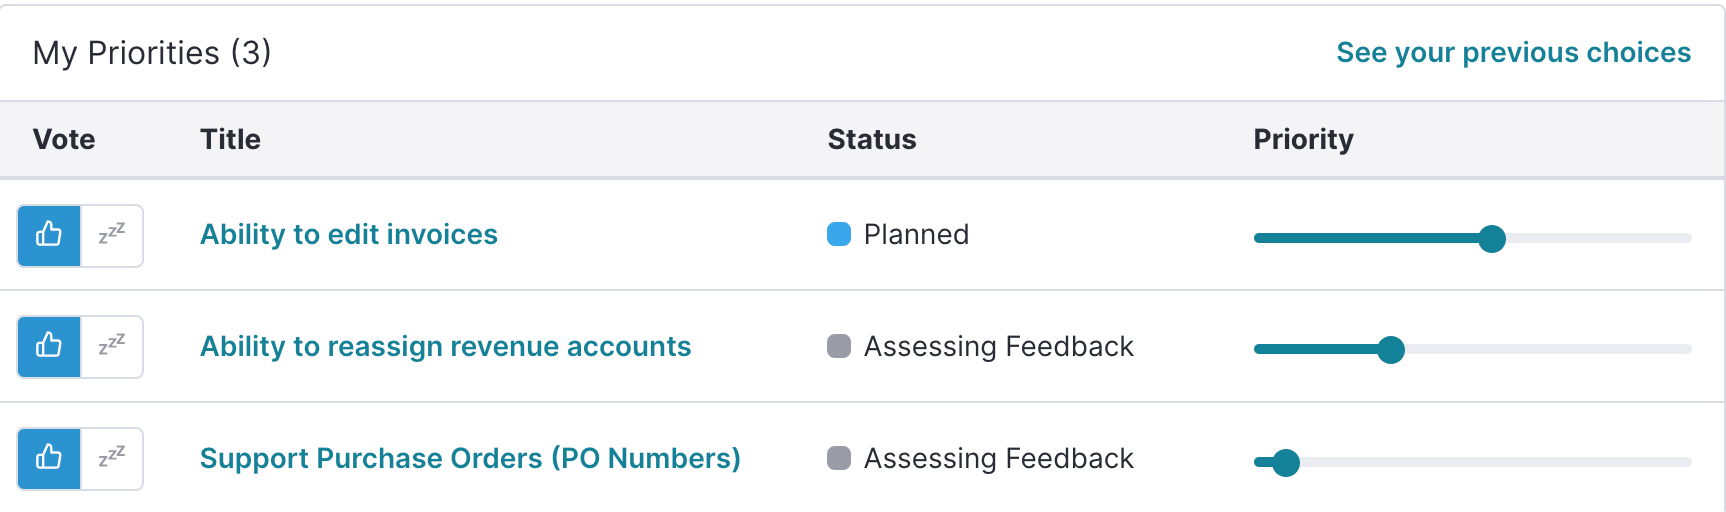The width and height of the screenshot is (1726, 512).
Task: Click priority slider handle for reassign revenue accounts
Action: [1391, 349]
